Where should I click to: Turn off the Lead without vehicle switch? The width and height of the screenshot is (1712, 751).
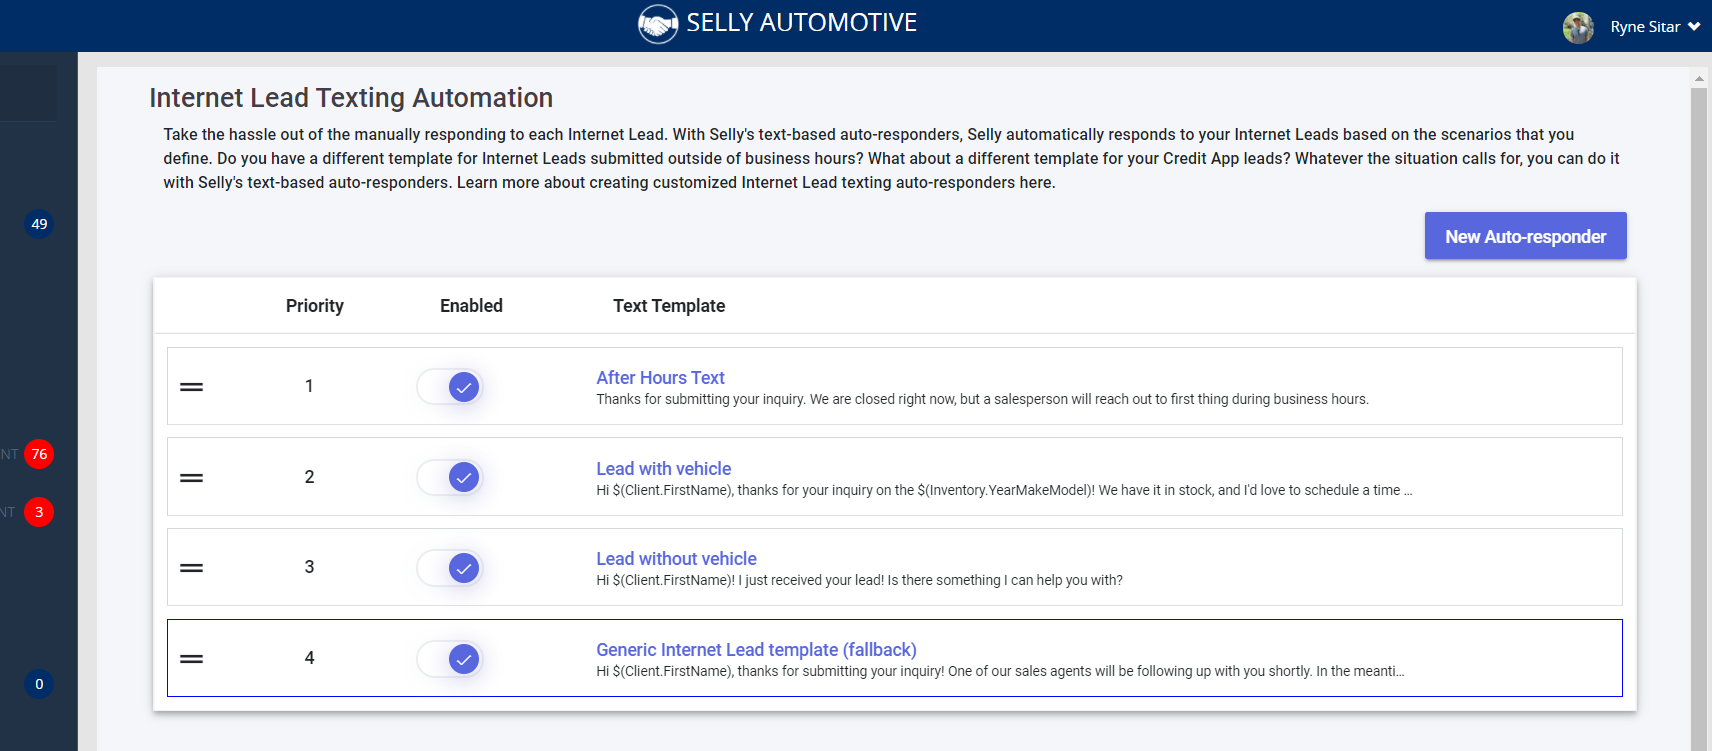pyautogui.click(x=450, y=568)
